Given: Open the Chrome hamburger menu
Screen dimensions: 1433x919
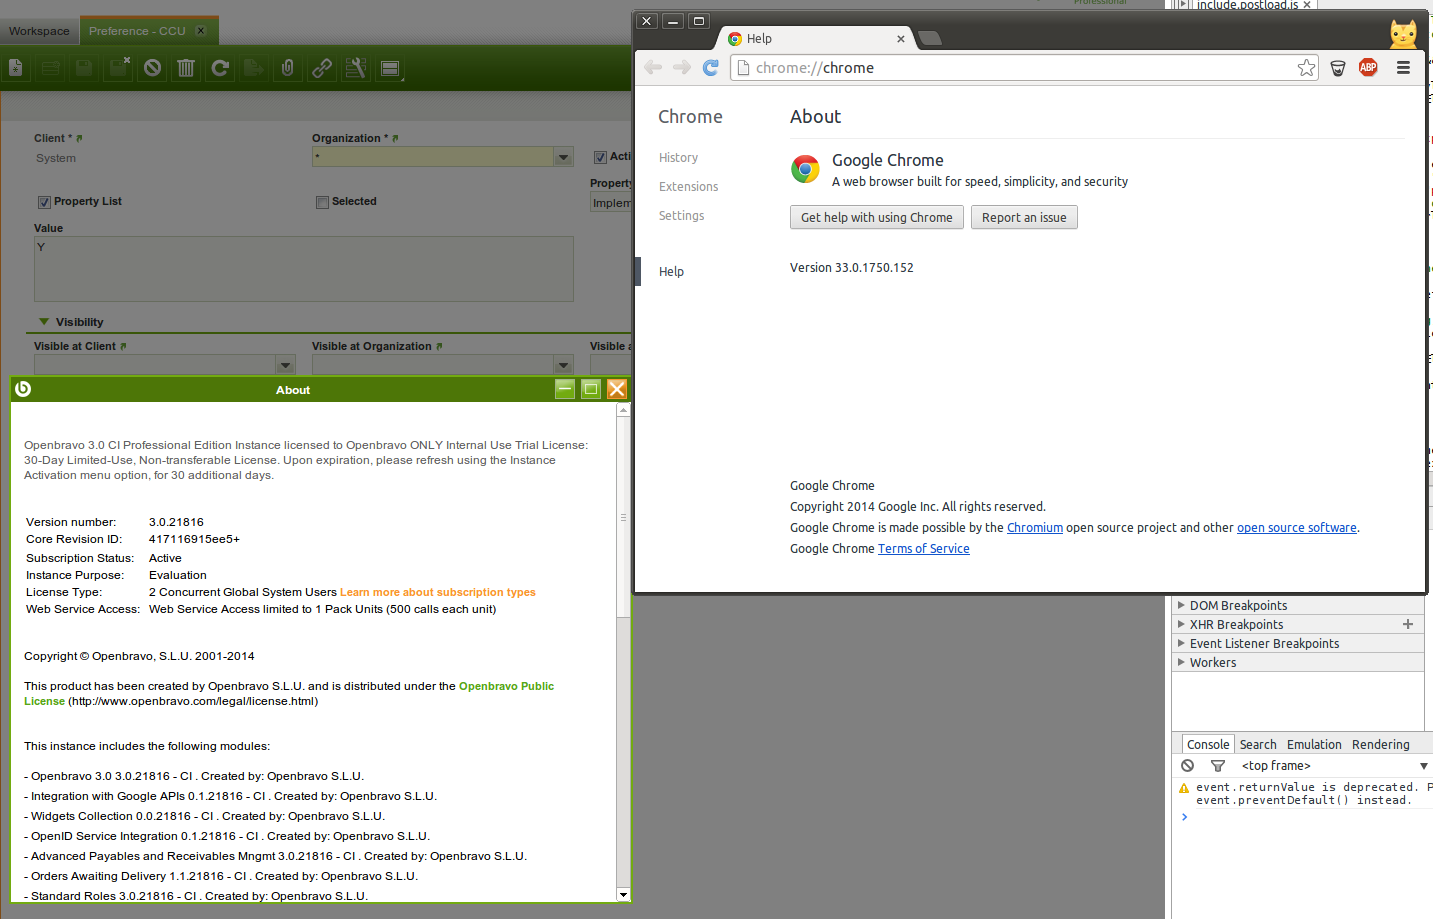Looking at the screenshot, I should coord(1403,67).
